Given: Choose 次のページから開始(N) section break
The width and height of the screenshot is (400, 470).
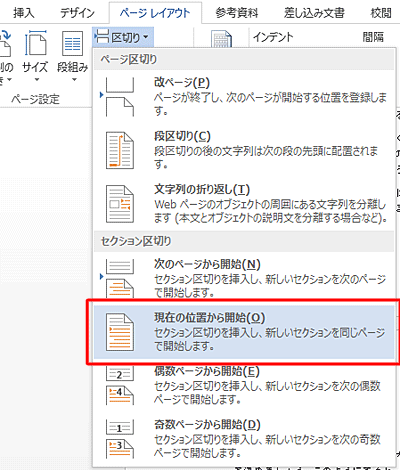Looking at the screenshot, I should tap(244, 278).
